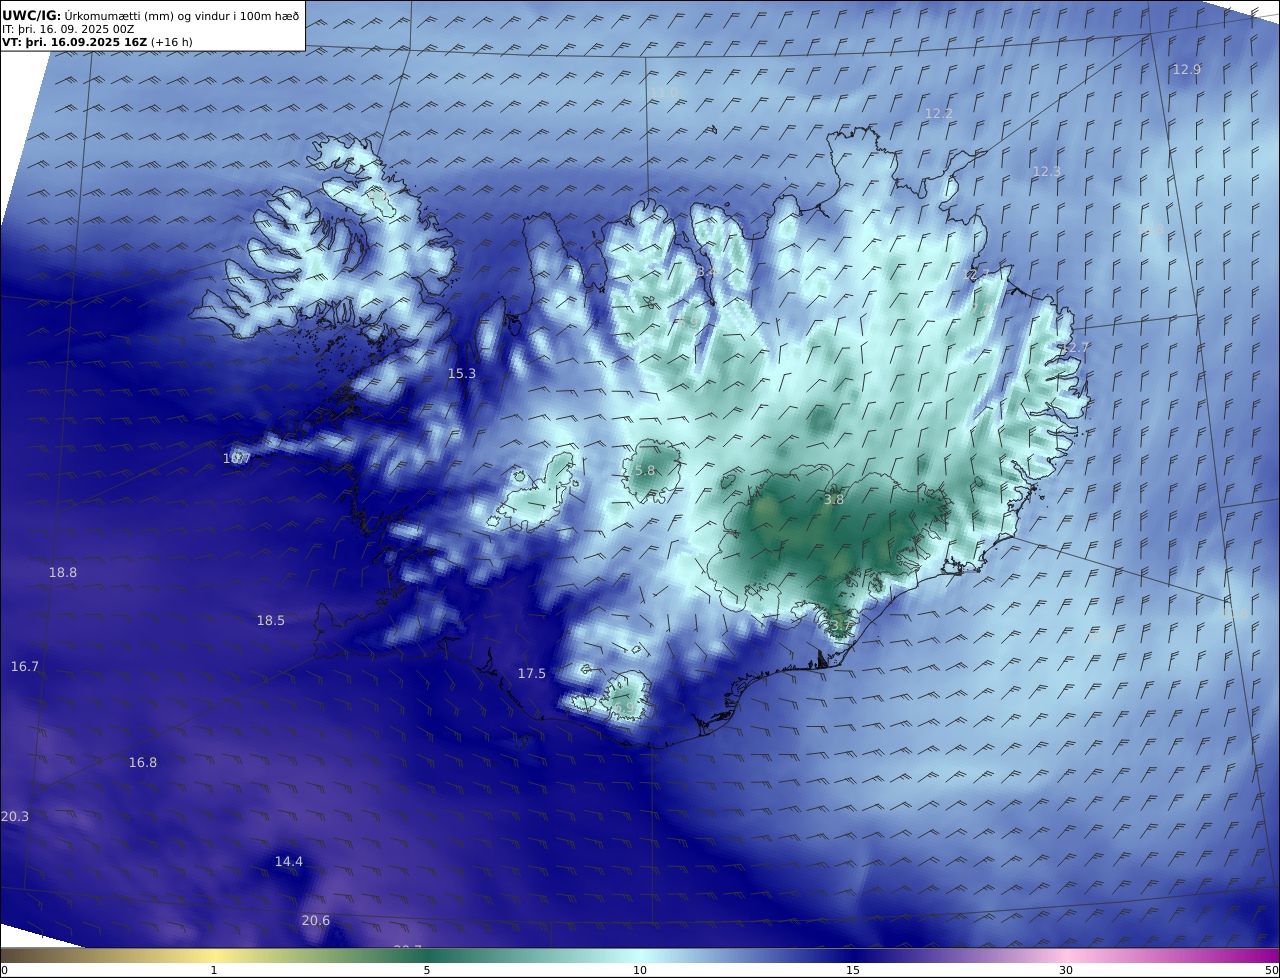Click the colorbar tick label 10

tap(640, 970)
